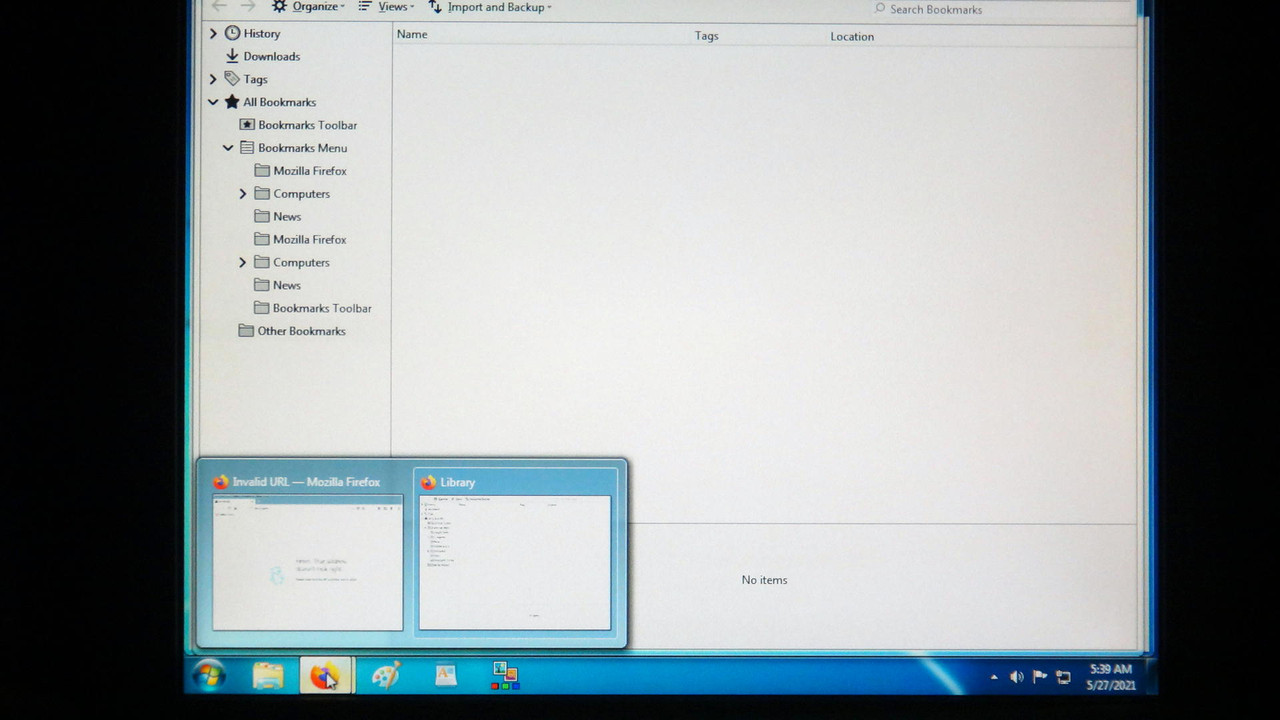This screenshot has width=1280, height=720.
Task: Click the back arrow in Library toolbar
Action: [x=219, y=7]
